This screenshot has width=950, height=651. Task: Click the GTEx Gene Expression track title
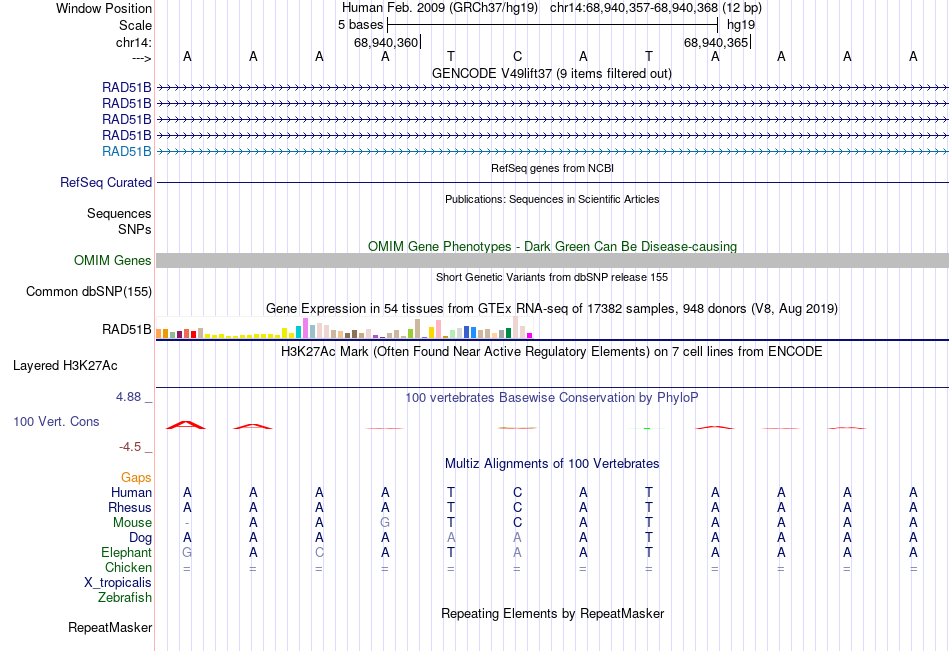552,309
